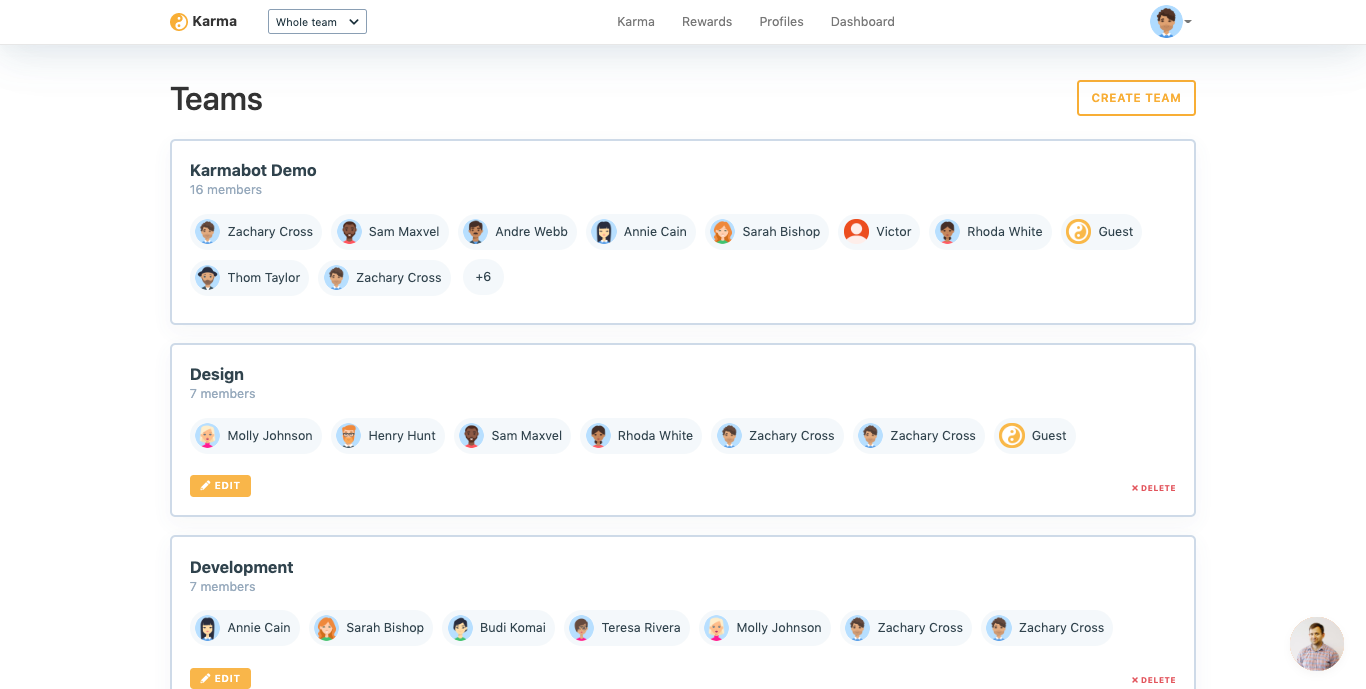This screenshot has height=689, width=1366.
Task: Select Teresa Rivera member chip name
Action: pyautogui.click(x=641, y=628)
